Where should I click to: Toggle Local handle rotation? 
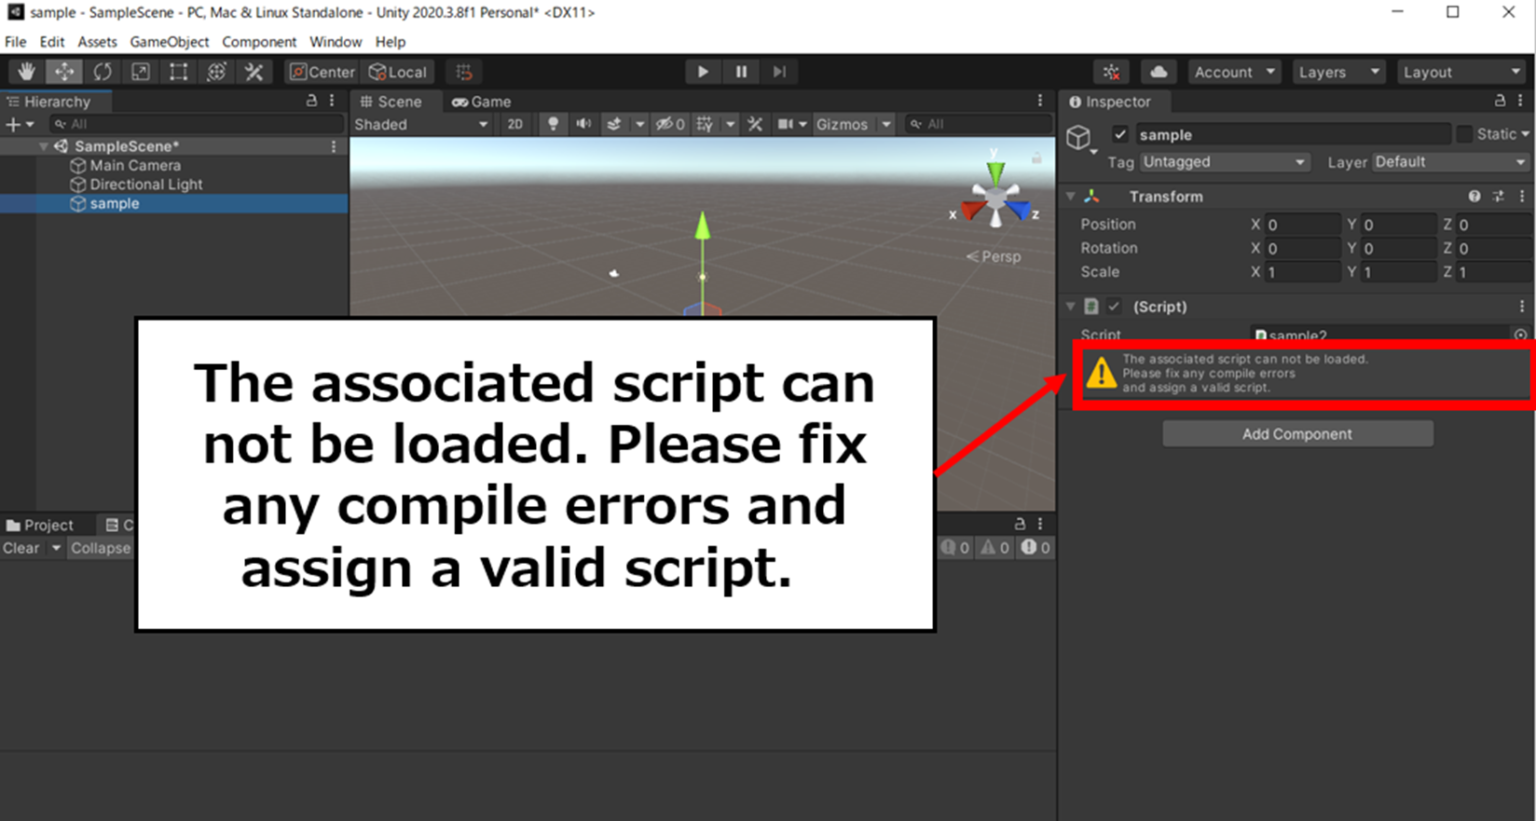(x=398, y=72)
